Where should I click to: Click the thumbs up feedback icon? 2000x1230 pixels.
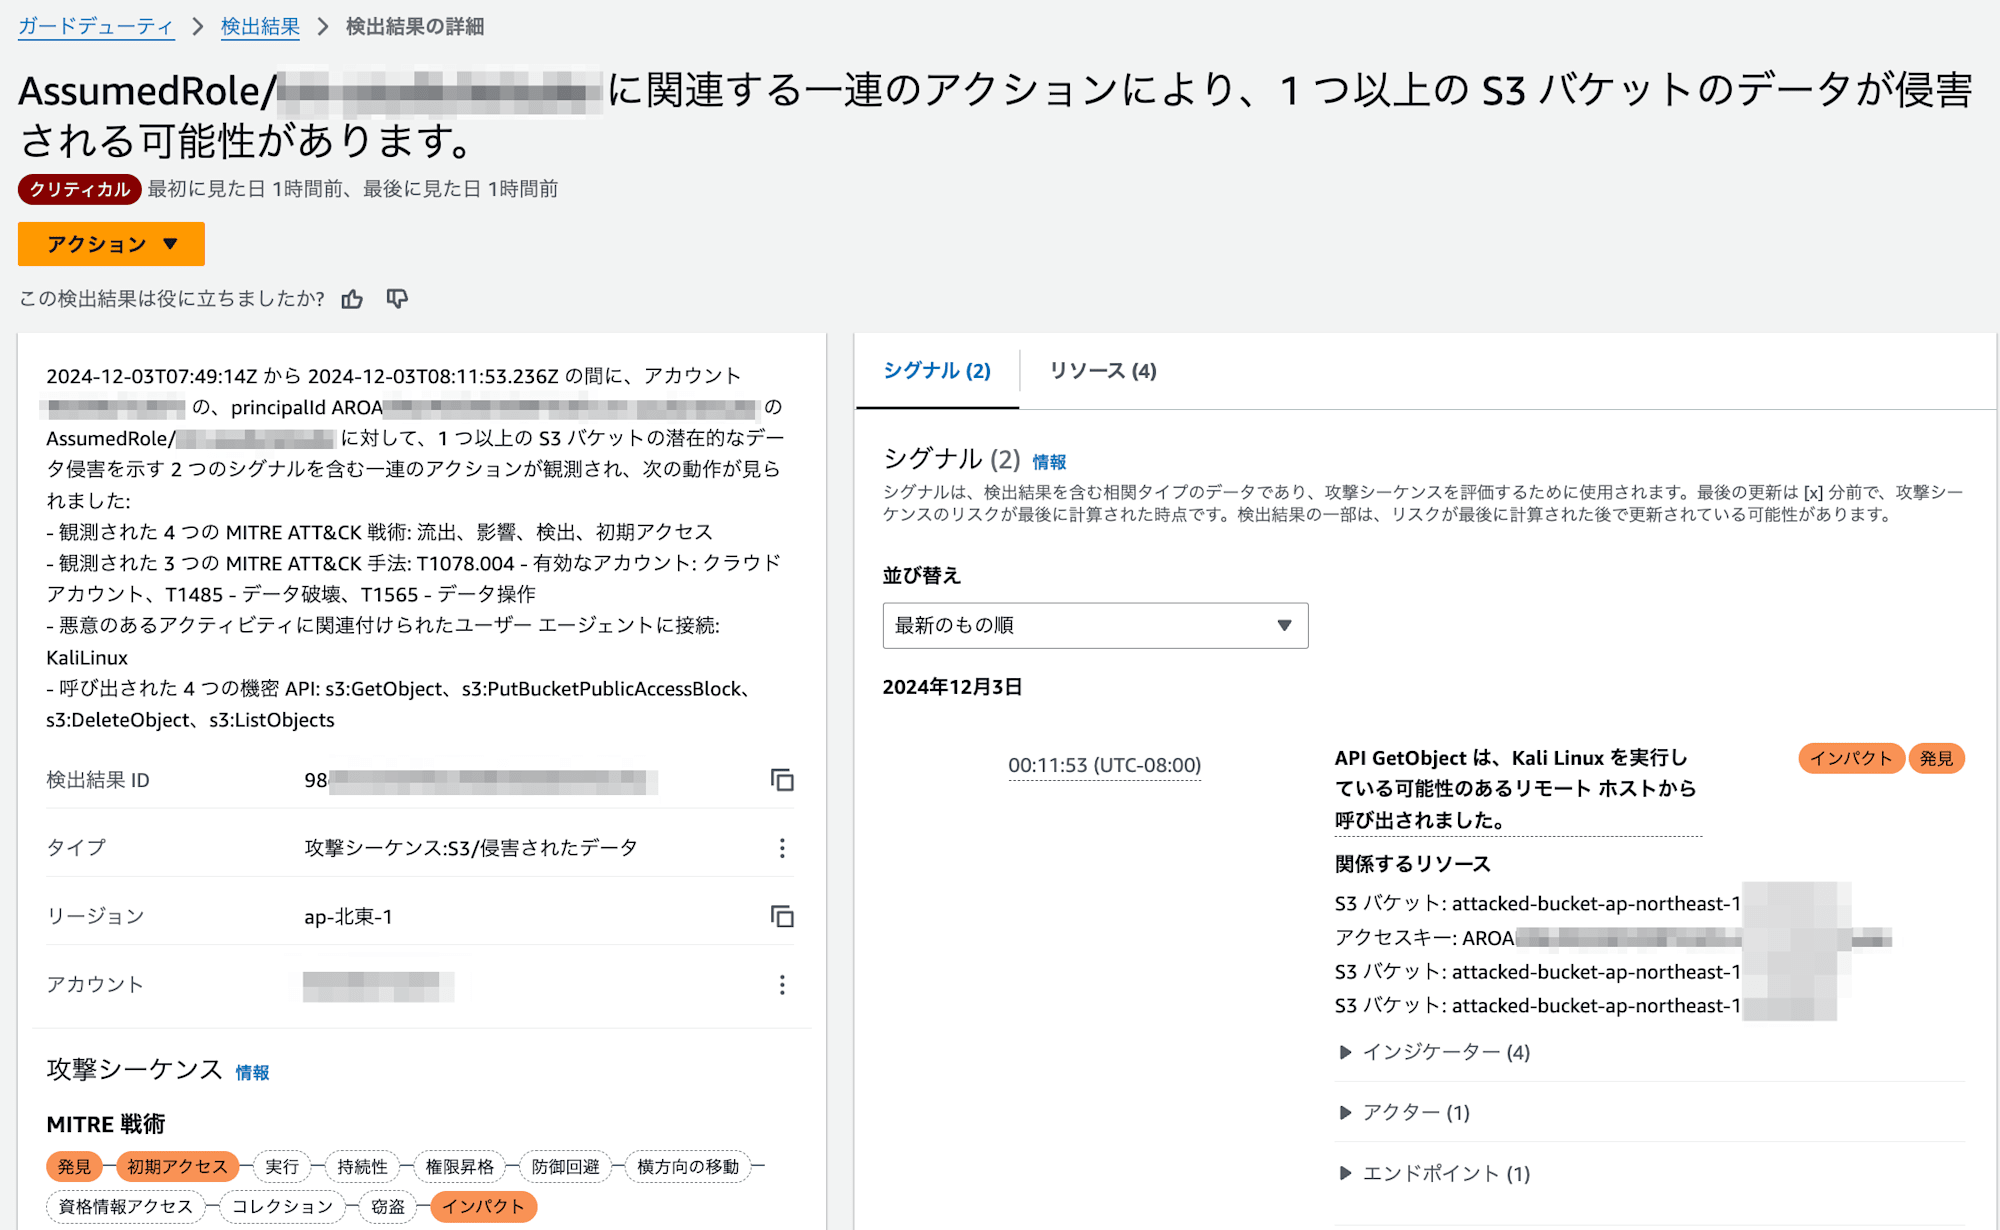click(x=352, y=299)
